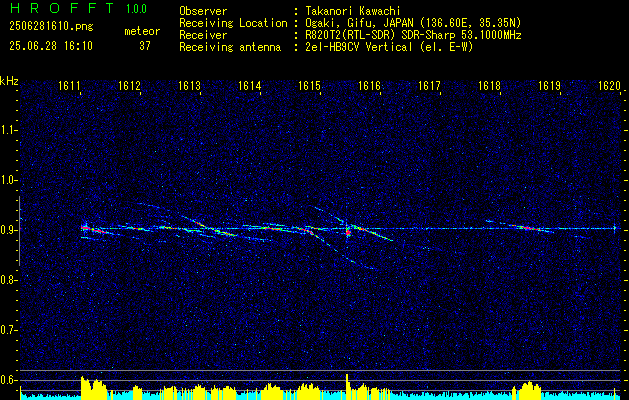Click frequency label 0.6
Image resolution: width=629 pixels, height=400 pixels.
(8, 380)
